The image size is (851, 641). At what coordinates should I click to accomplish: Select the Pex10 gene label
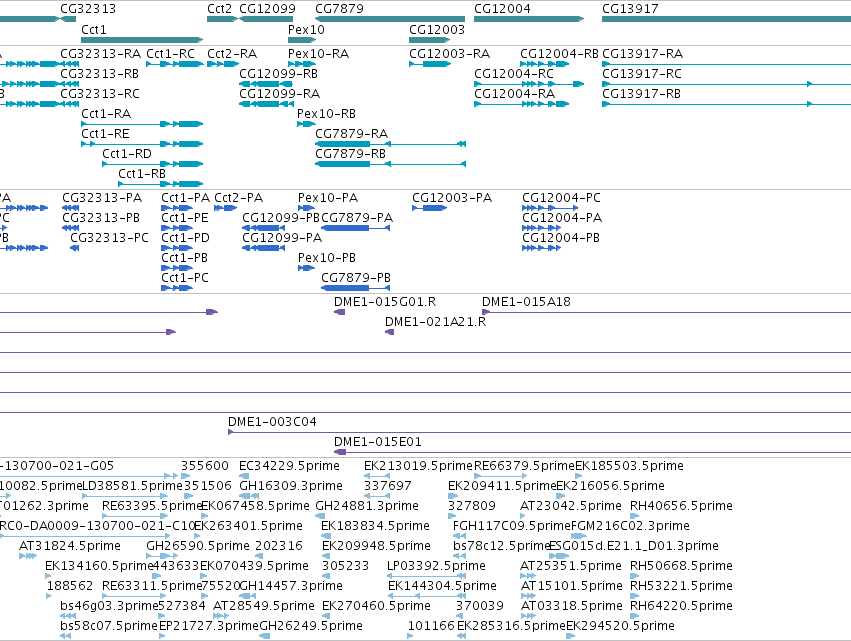click(306, 29)
